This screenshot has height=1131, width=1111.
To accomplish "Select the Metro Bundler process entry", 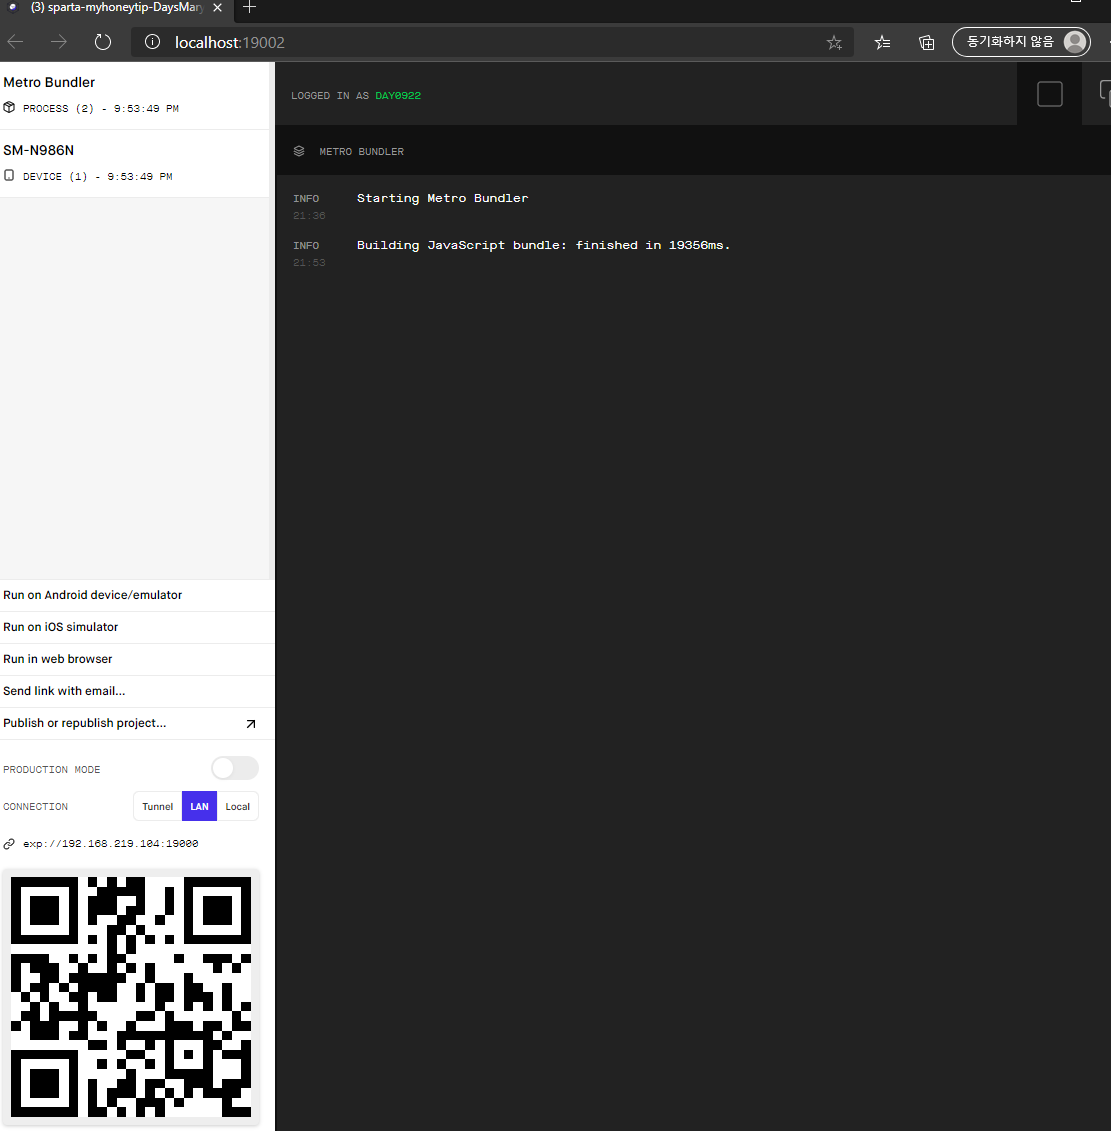I will point(134,95).
